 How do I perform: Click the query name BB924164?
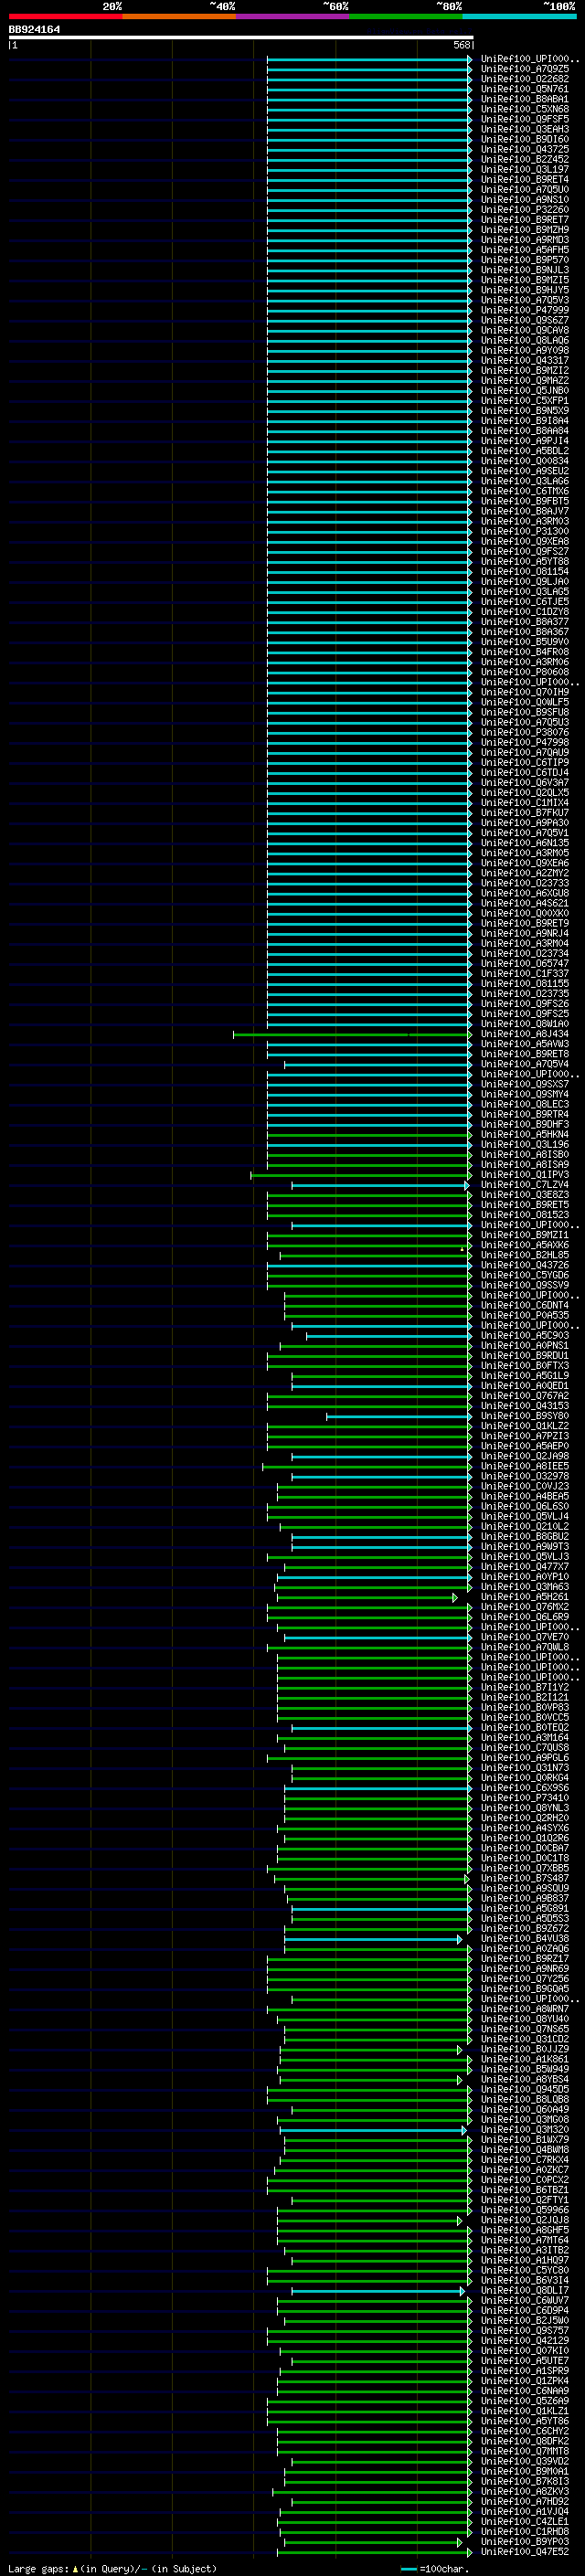tap(34, 30)
